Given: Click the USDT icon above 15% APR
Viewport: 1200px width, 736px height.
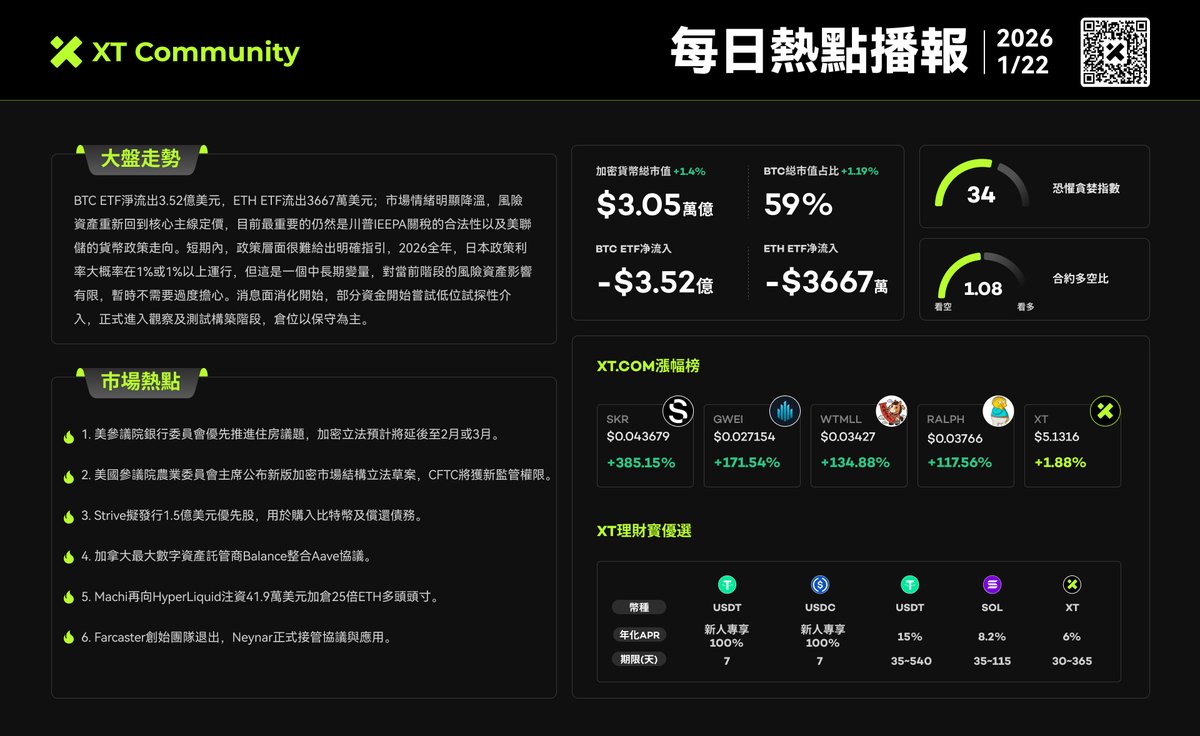Looking at the screenshot, I should pos(909,584).
